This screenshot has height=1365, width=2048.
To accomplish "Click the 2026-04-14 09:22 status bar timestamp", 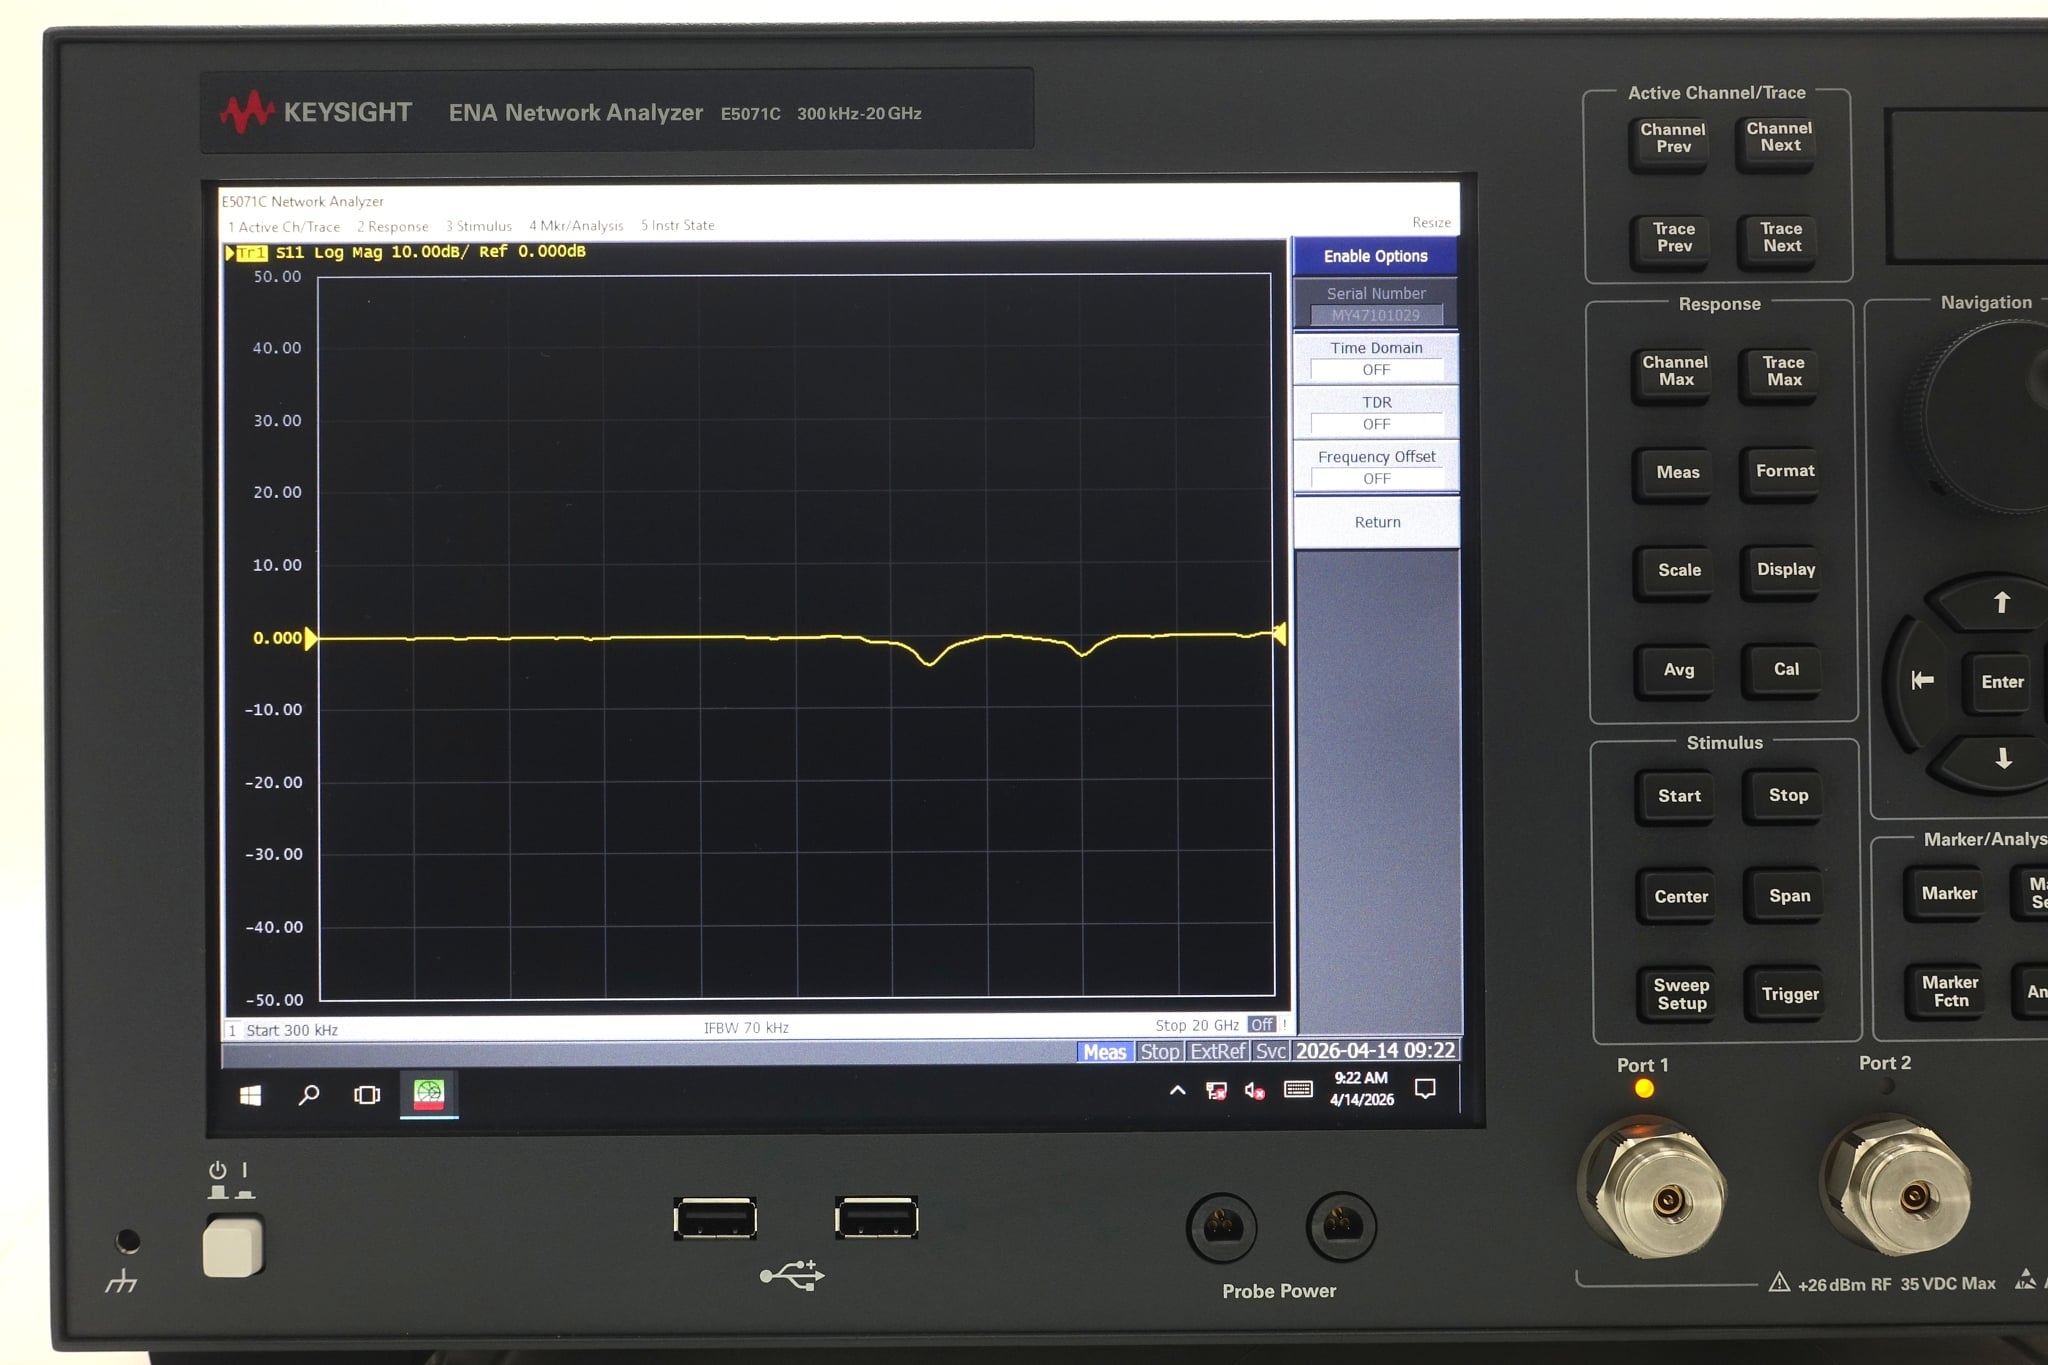I will pos(1376,1050).
